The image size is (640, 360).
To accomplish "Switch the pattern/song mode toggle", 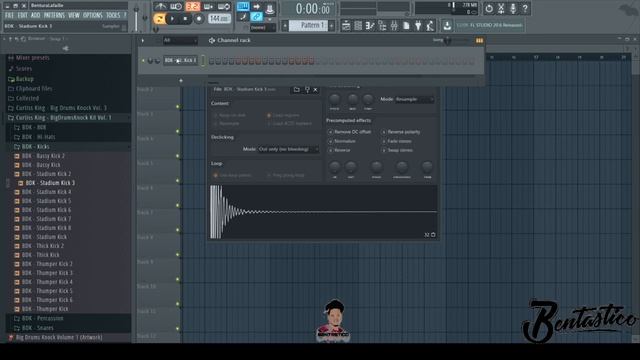I will (x=159, y=19).
